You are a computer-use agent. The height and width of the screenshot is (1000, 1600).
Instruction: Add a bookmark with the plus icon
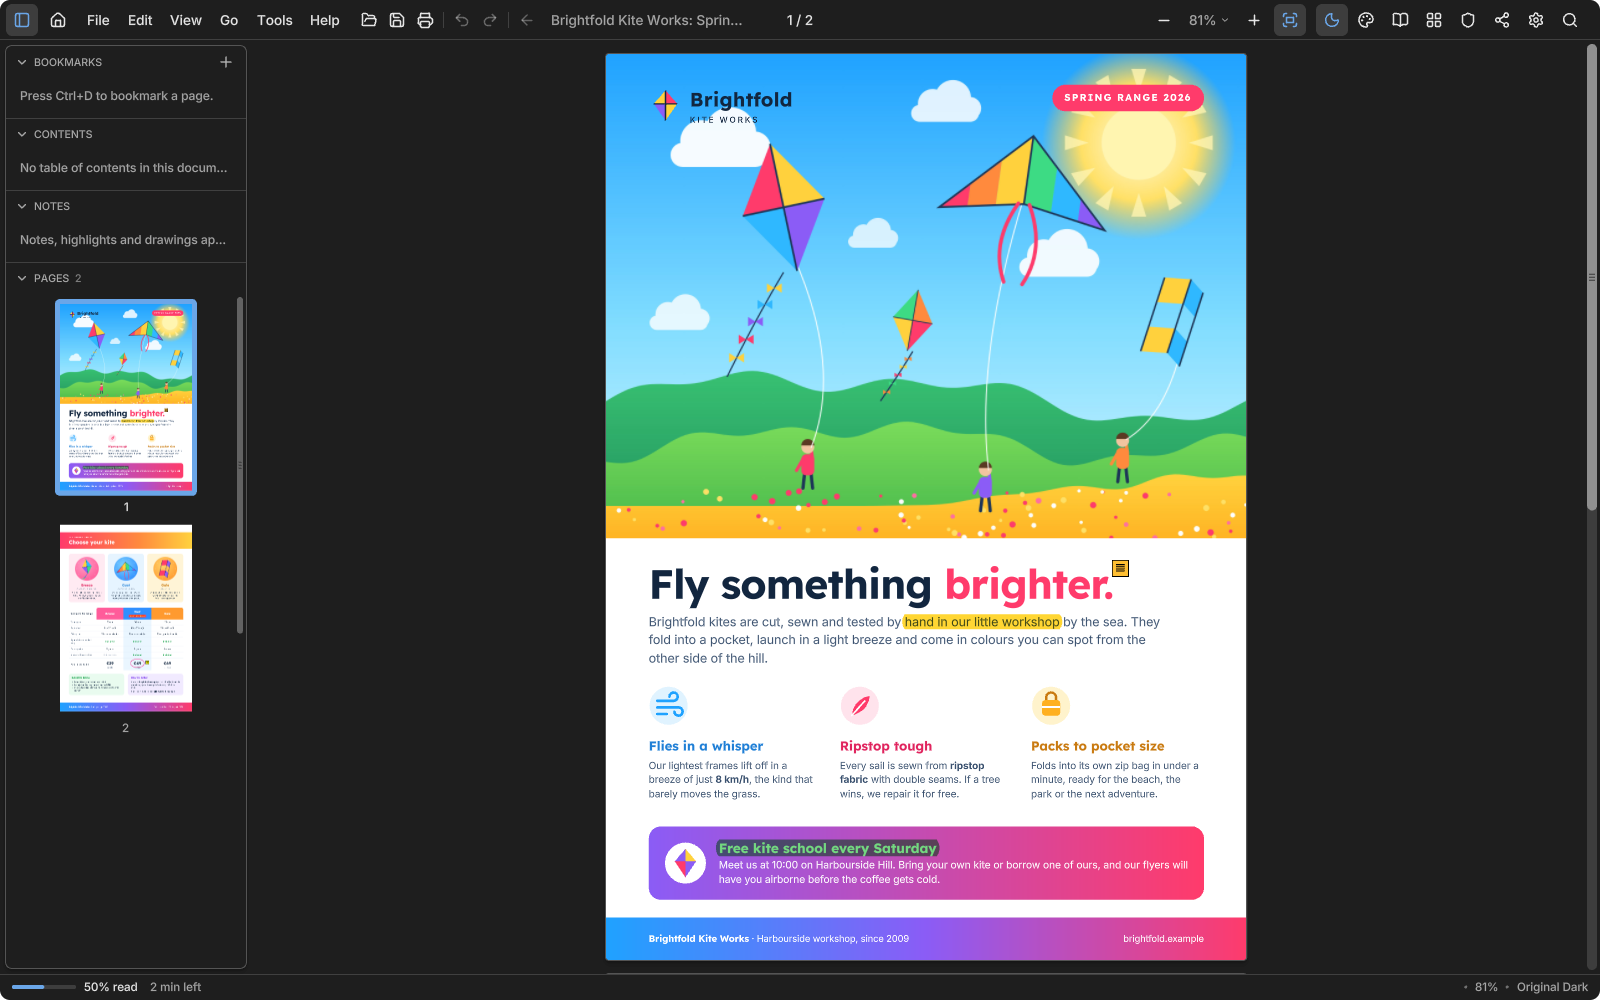226,62
